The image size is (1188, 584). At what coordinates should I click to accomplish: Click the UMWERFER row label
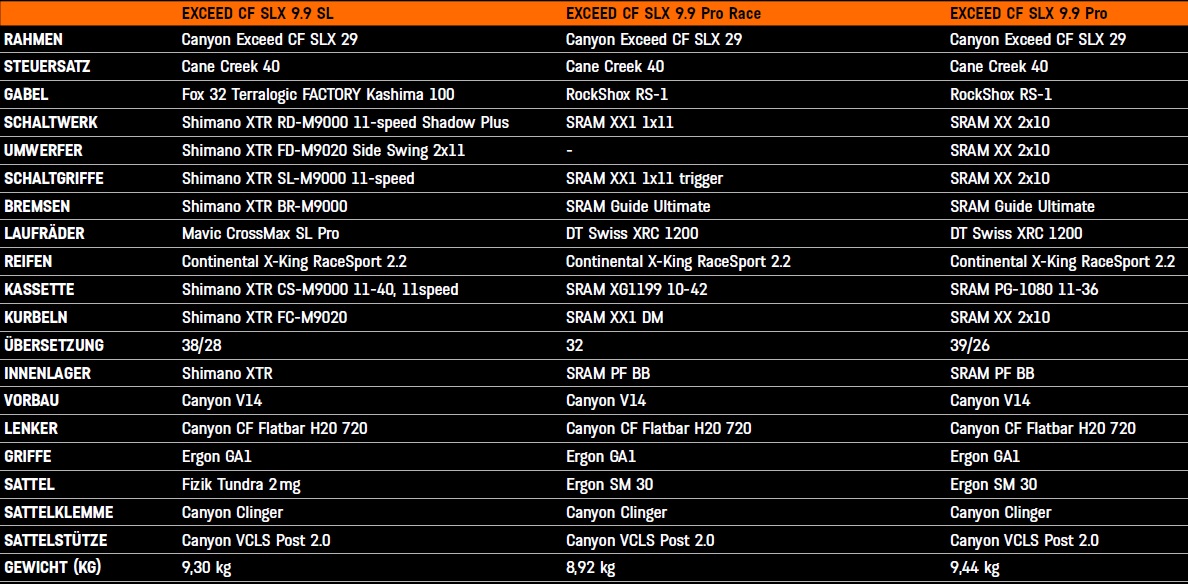tap(43, 151)
